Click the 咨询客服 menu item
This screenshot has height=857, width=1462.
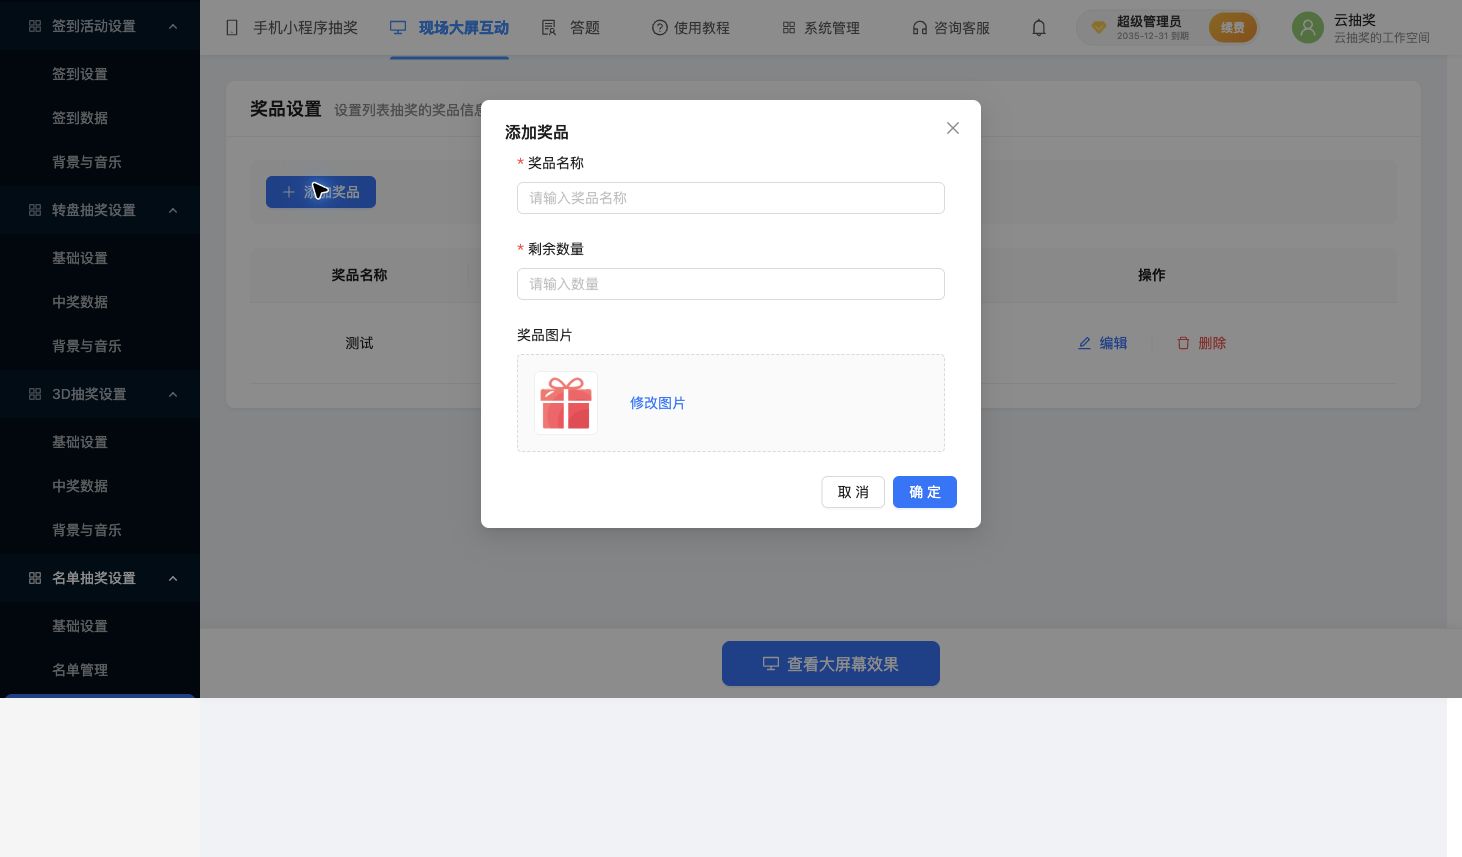(950, 28)
